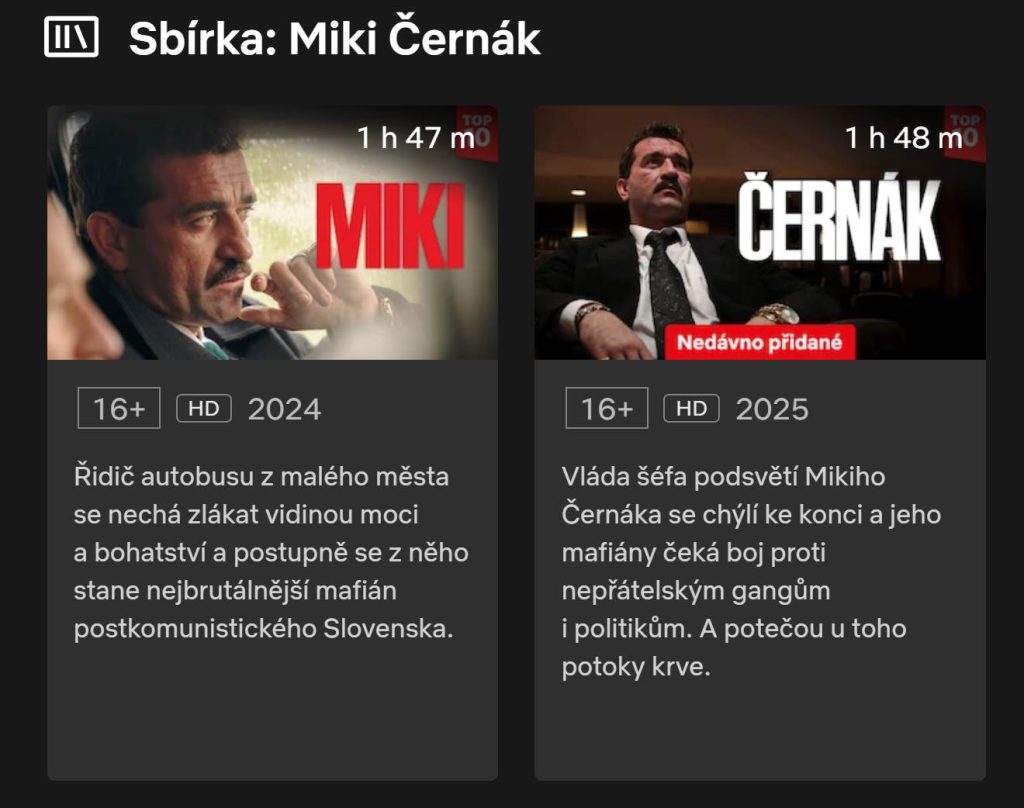This screenshot has width=1024, height=808.
Task: Click the Nedávno přidané label
Action: 760,342
